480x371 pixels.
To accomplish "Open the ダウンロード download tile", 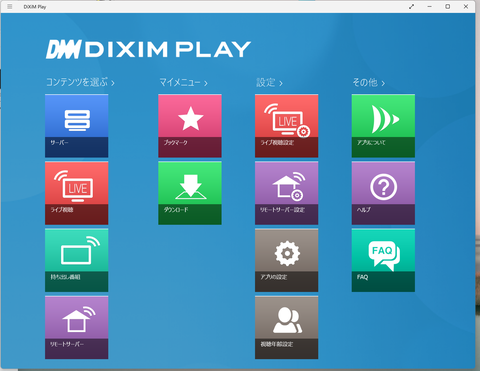I will click(190, 193).
